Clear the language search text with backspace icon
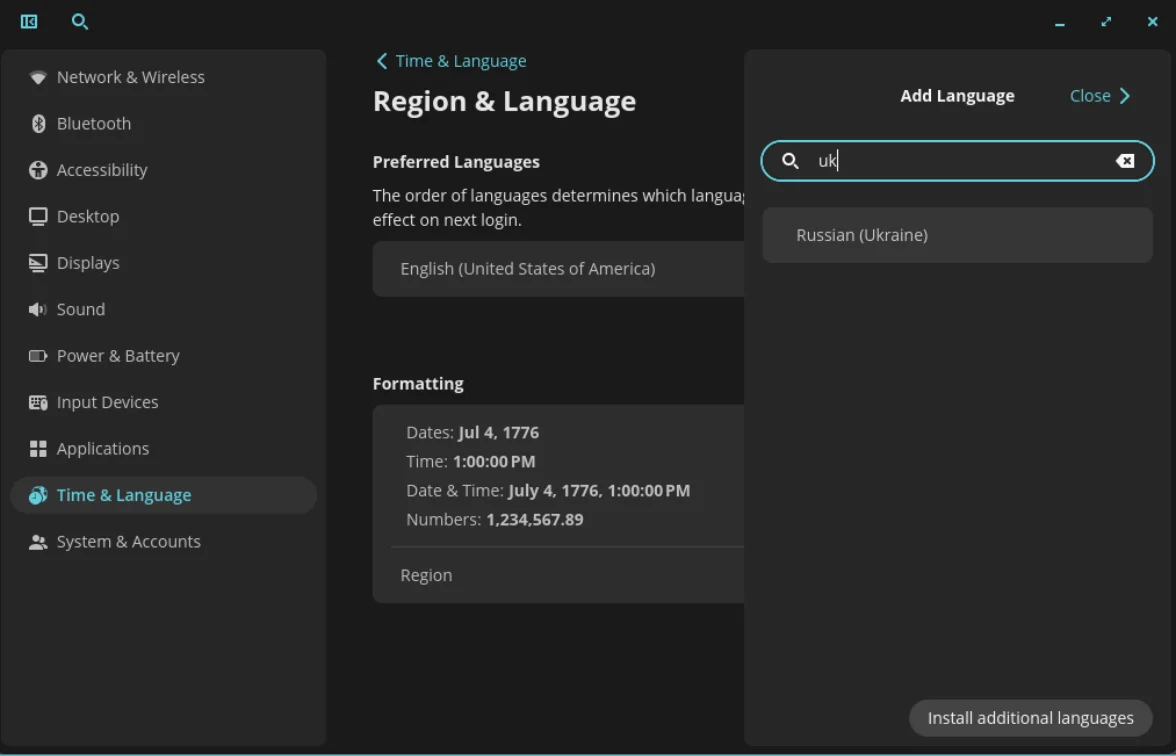 1125,161
